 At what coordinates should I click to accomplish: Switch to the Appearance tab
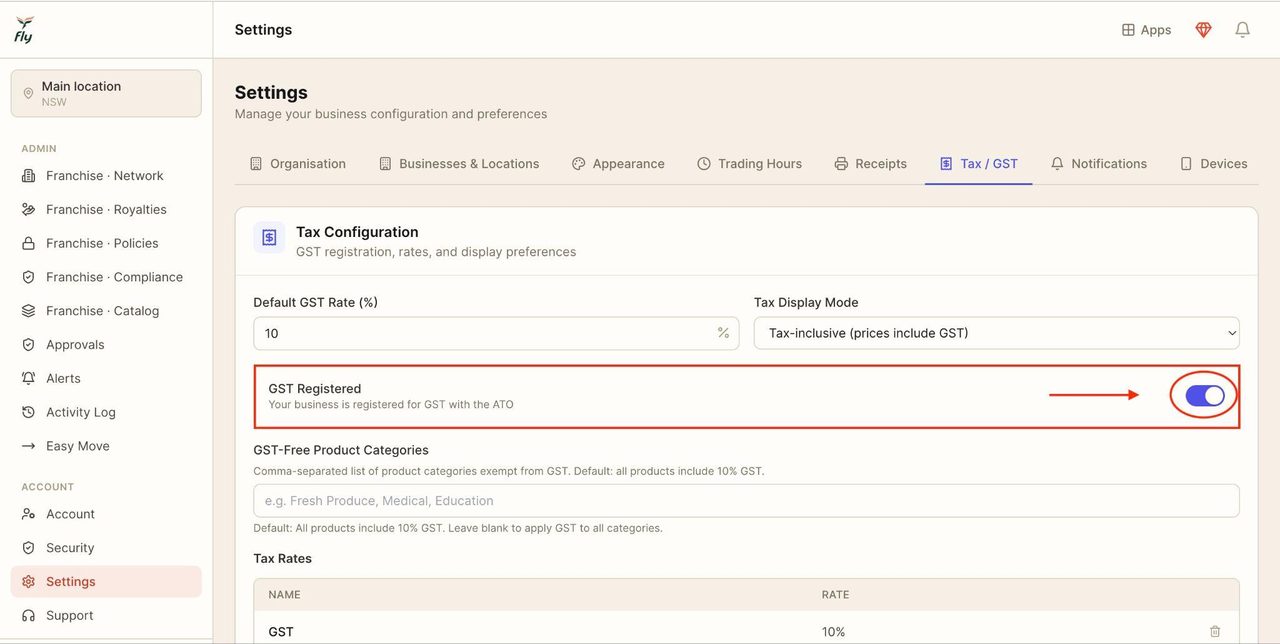point(618,164)
